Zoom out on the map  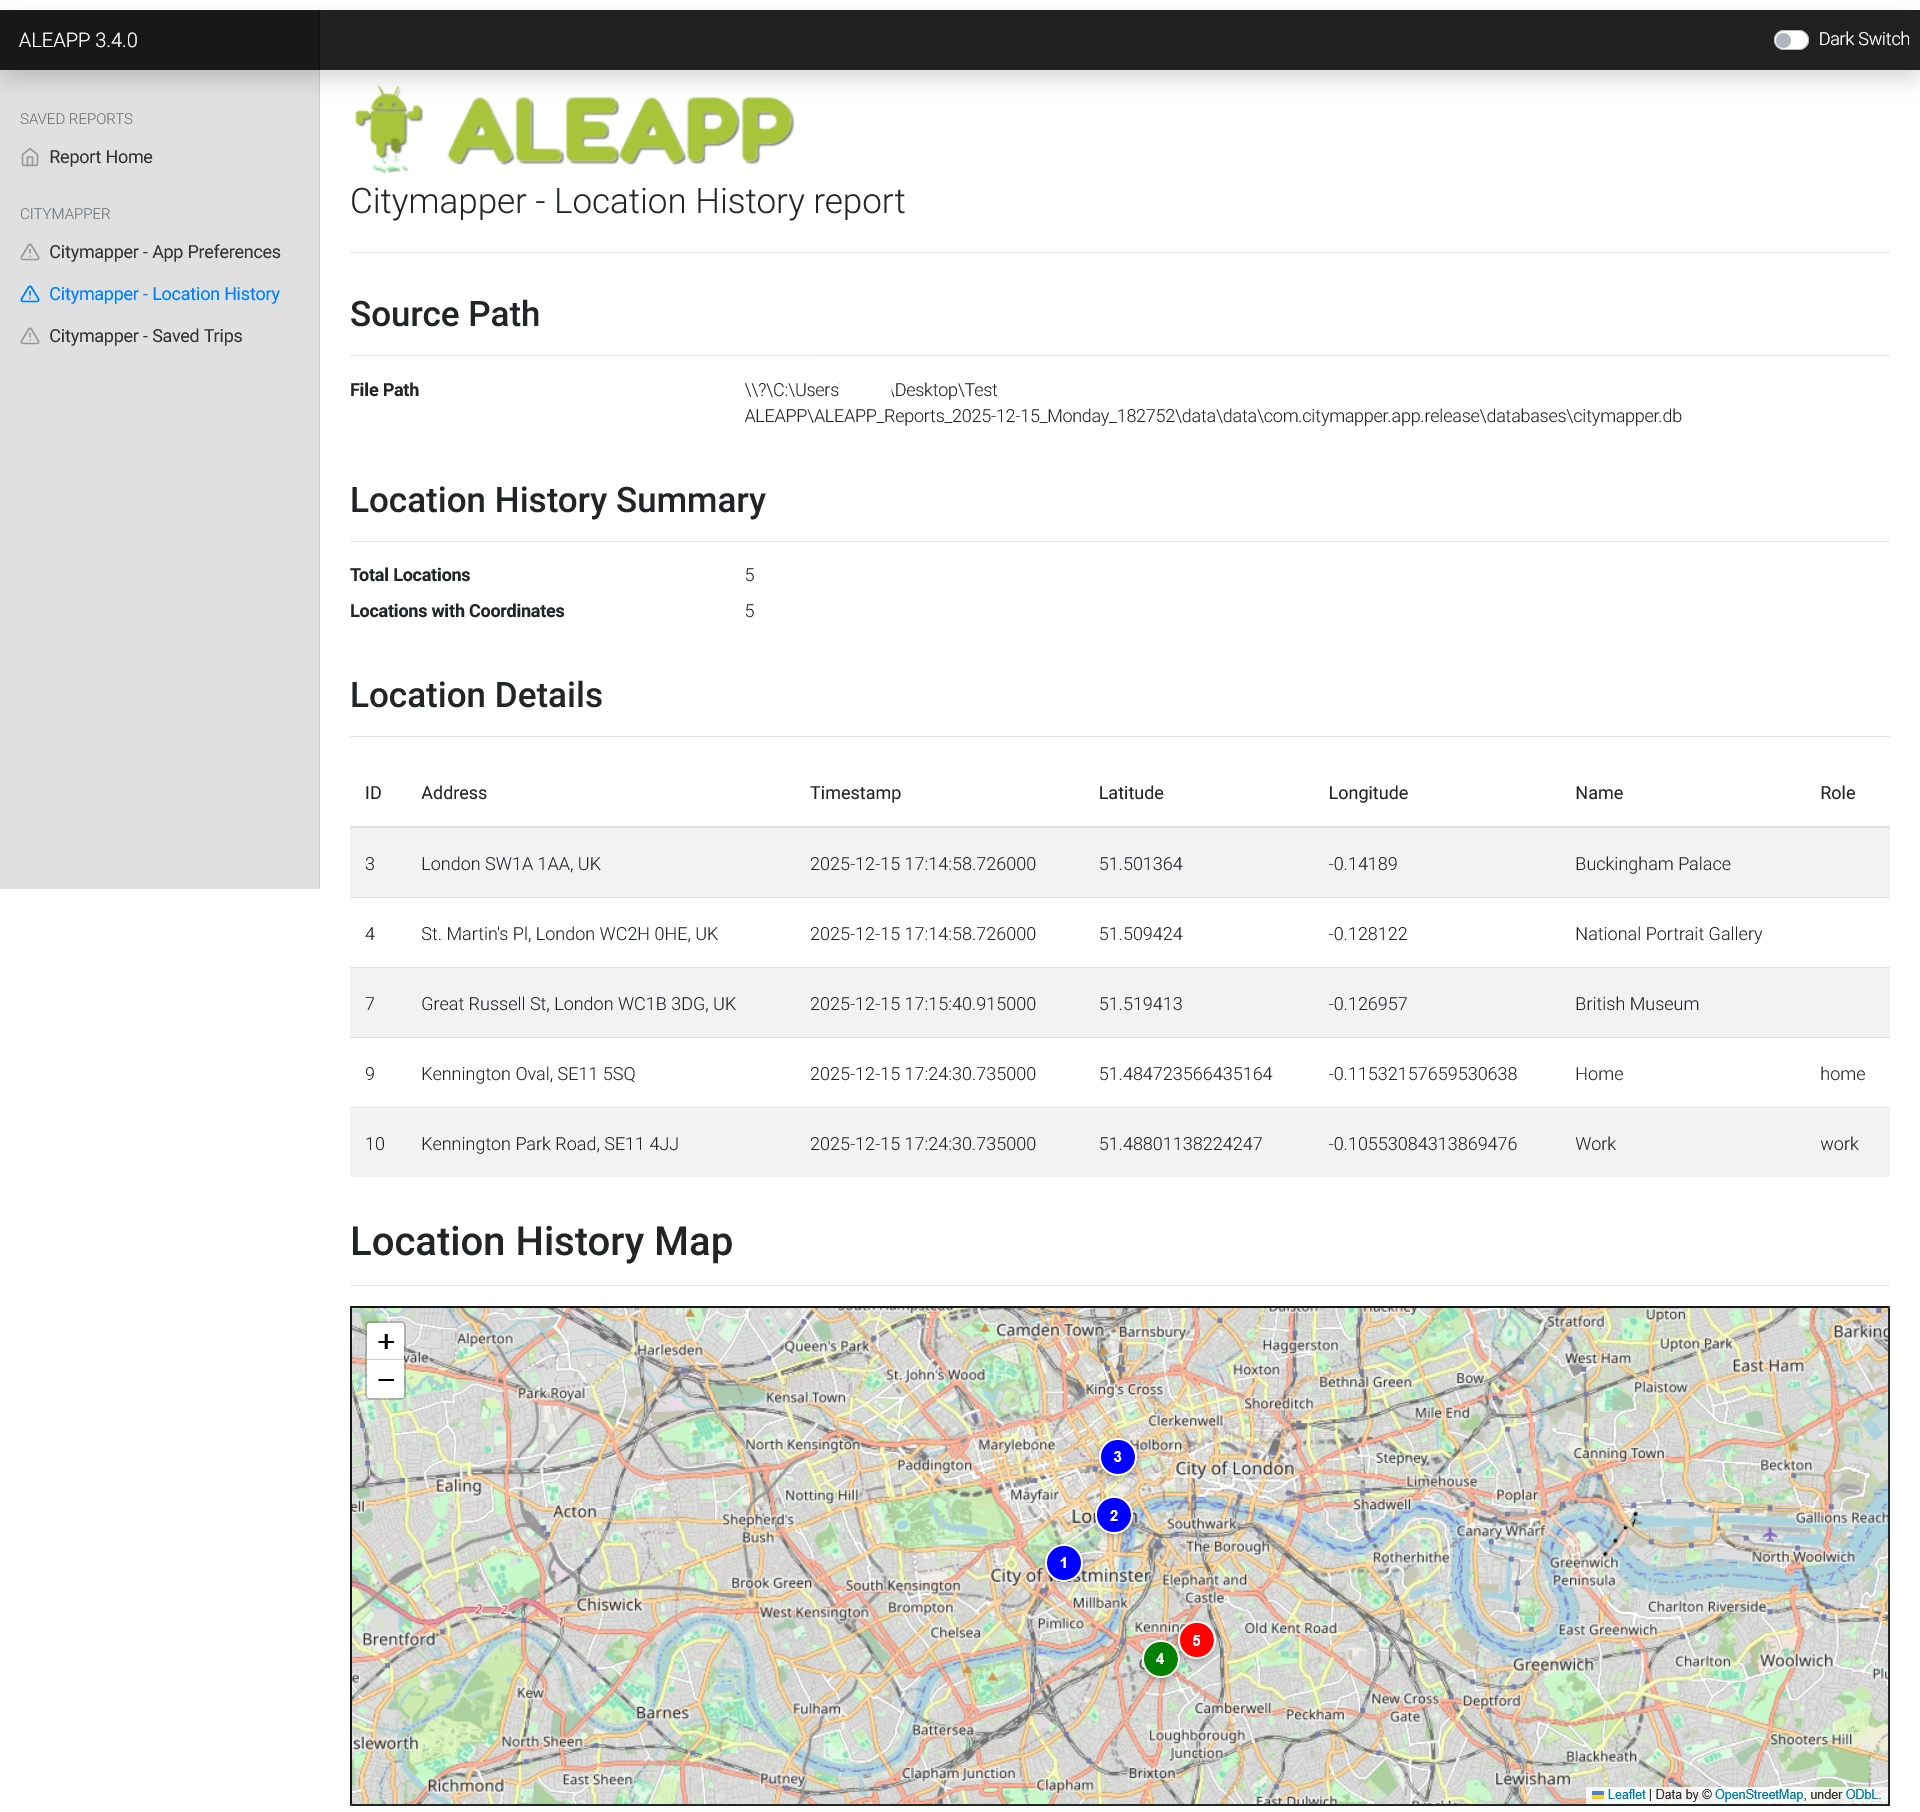coord(386,1380)
